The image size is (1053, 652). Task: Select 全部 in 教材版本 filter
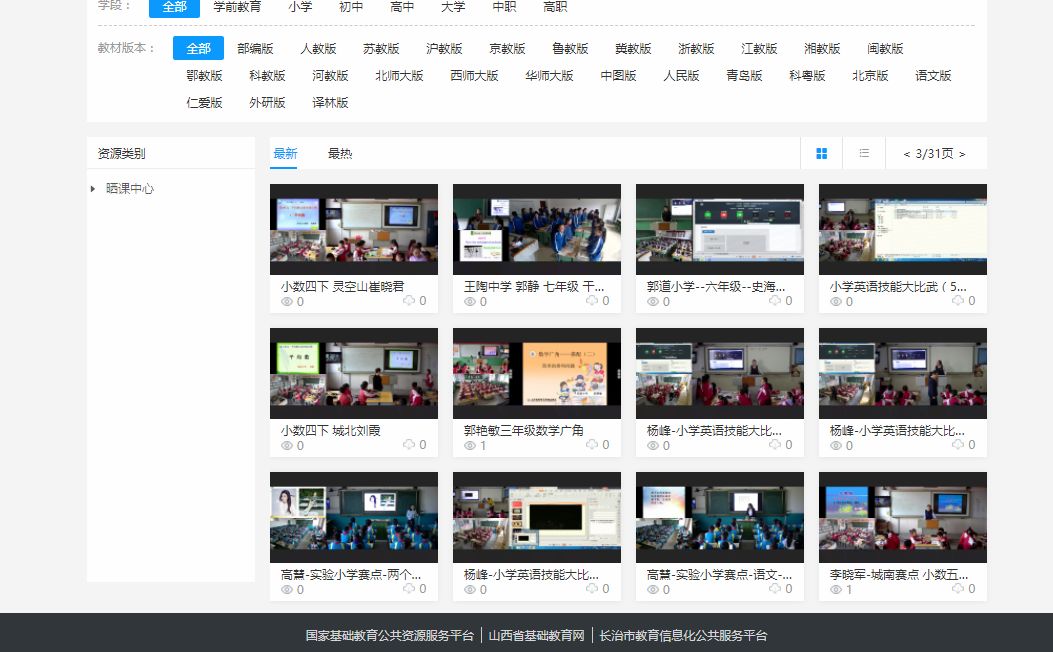(x=198, y=48)
